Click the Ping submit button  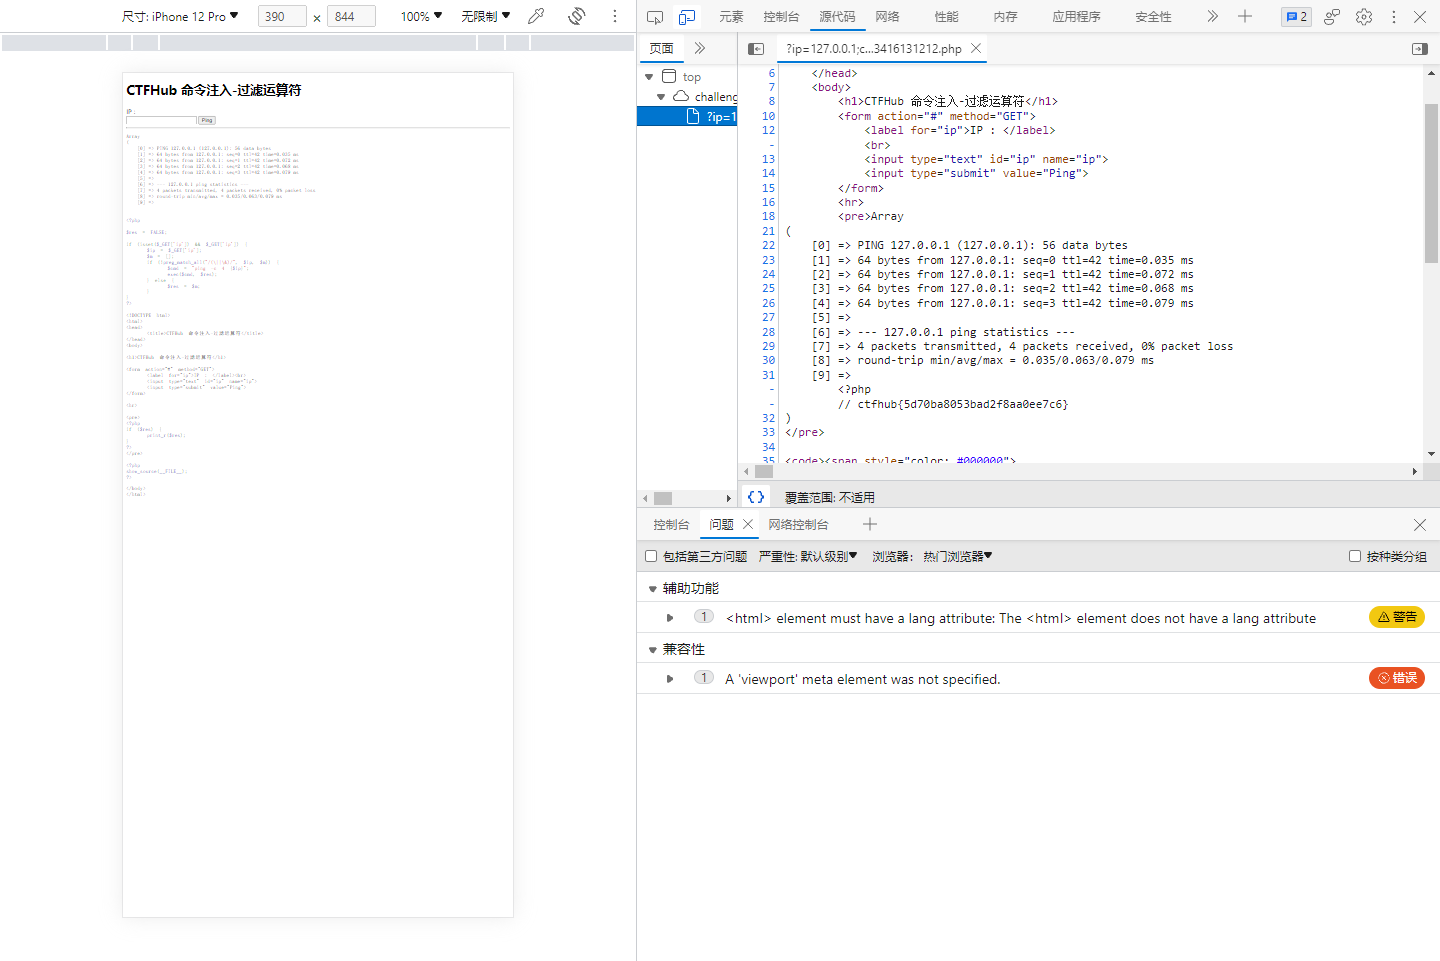(206, 120)
